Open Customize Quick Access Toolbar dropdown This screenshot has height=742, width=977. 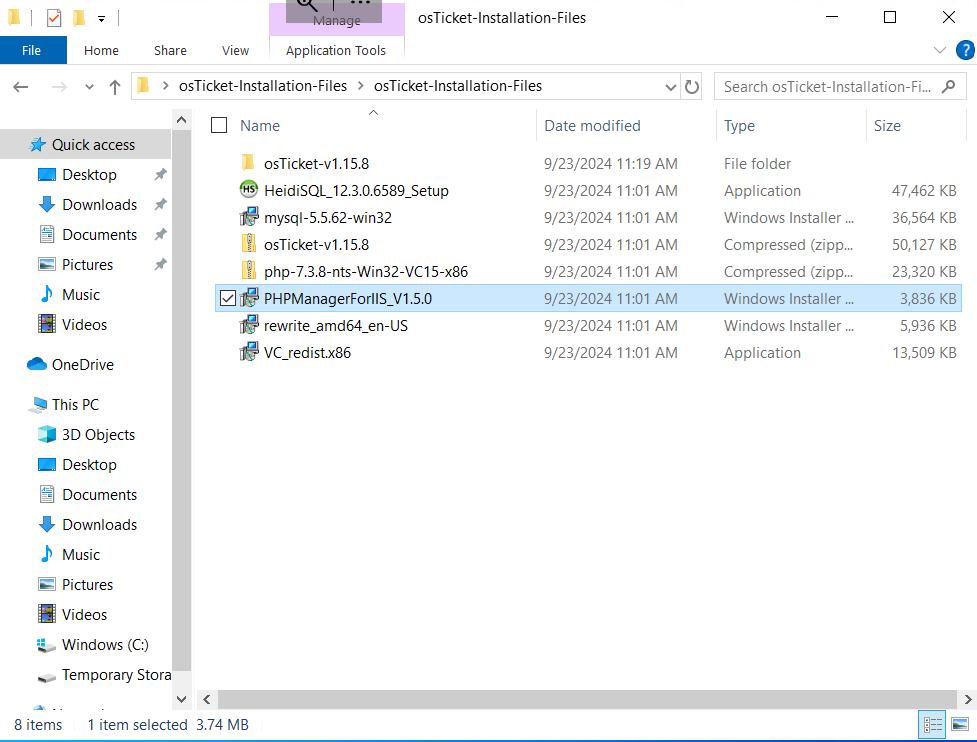101,19
